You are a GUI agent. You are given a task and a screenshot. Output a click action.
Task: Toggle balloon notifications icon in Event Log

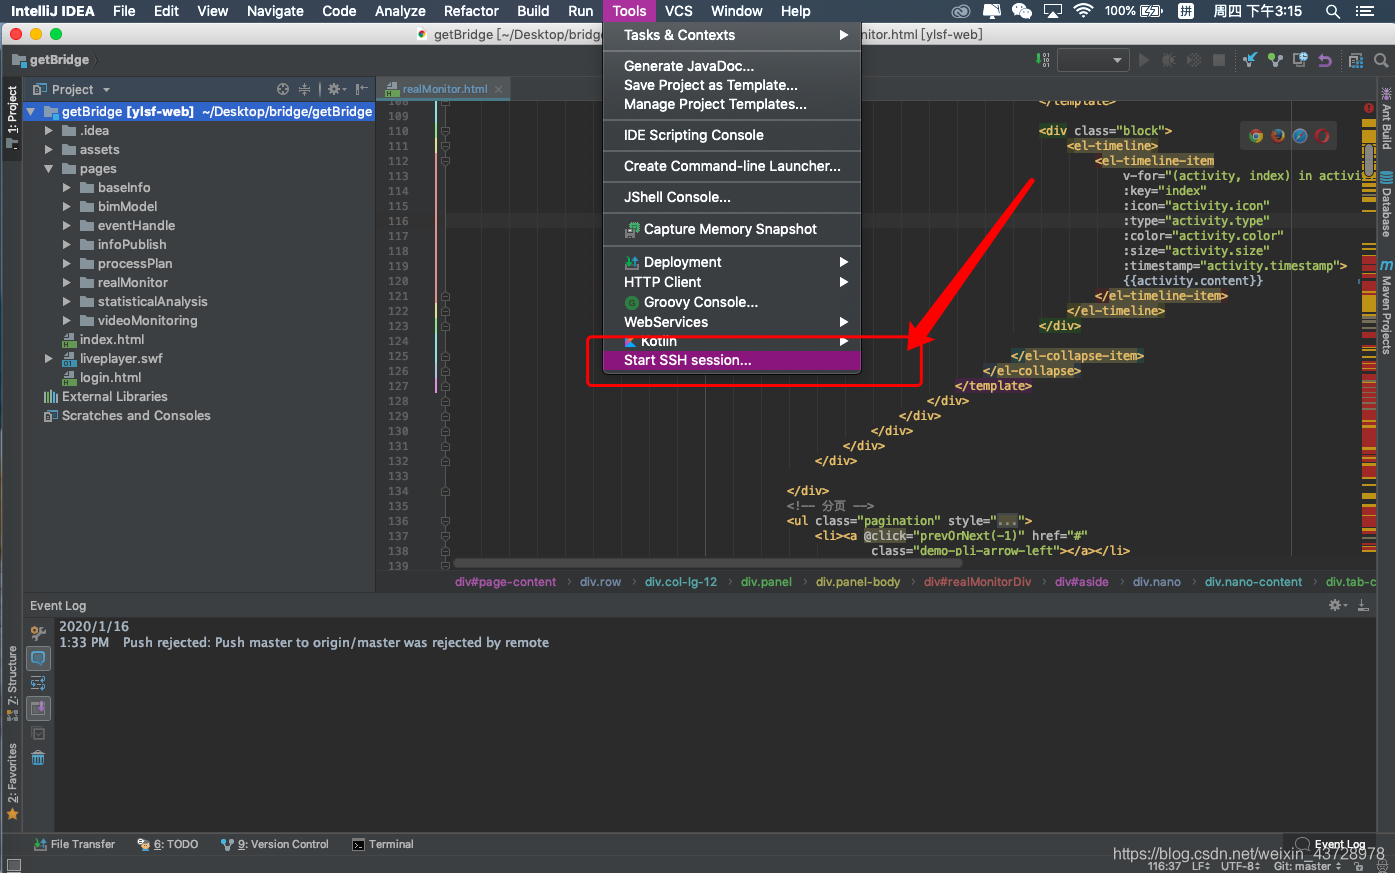pyautogui.click(x=38, y=658)
